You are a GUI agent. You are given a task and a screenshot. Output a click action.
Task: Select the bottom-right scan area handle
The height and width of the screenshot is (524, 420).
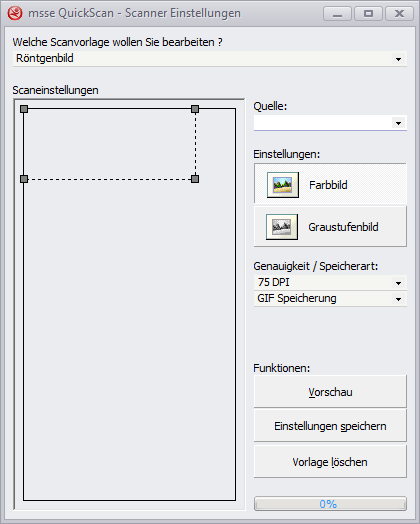tap(195, 179)
